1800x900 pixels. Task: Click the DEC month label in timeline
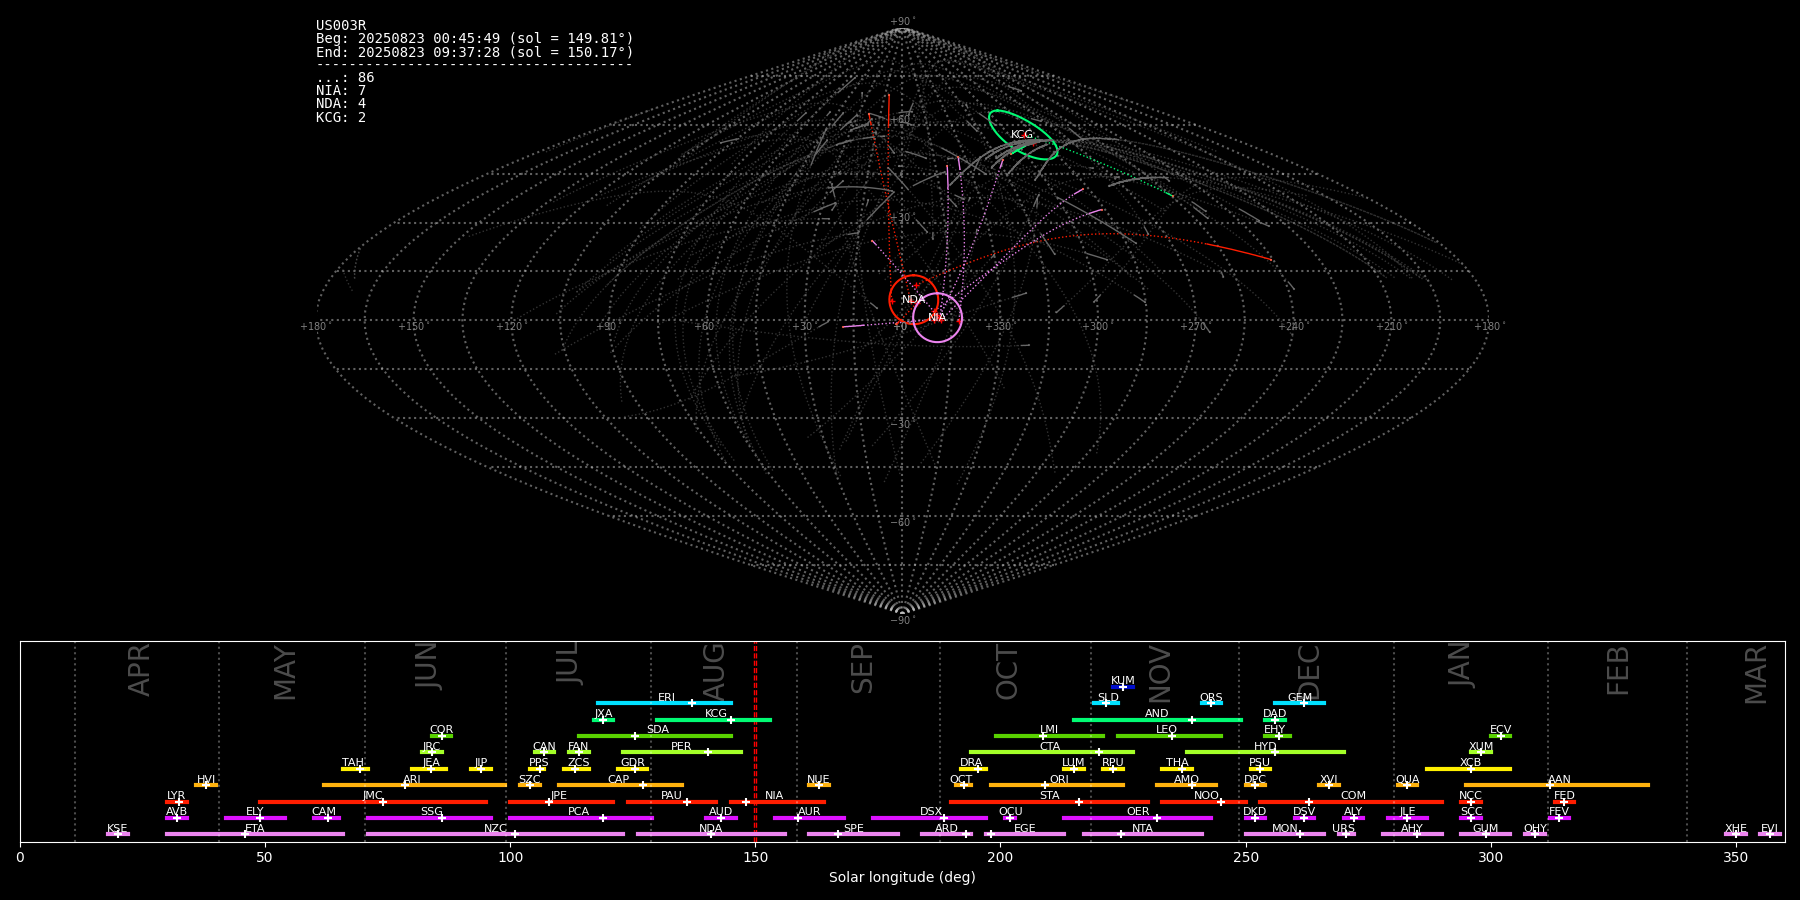coord(1309,672)
